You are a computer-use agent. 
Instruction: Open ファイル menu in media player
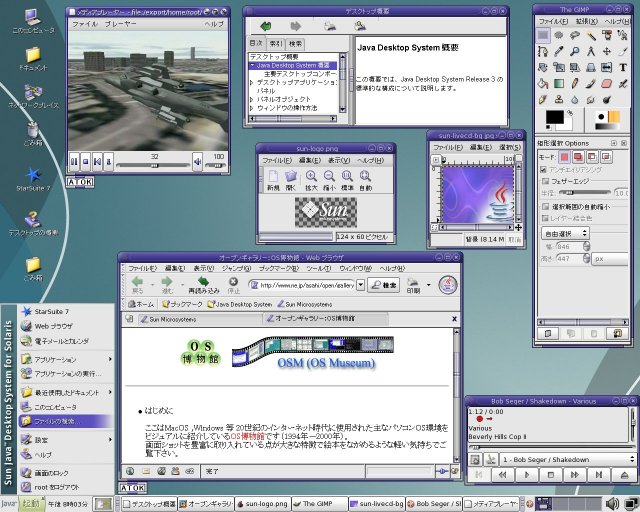click(85, 24)
